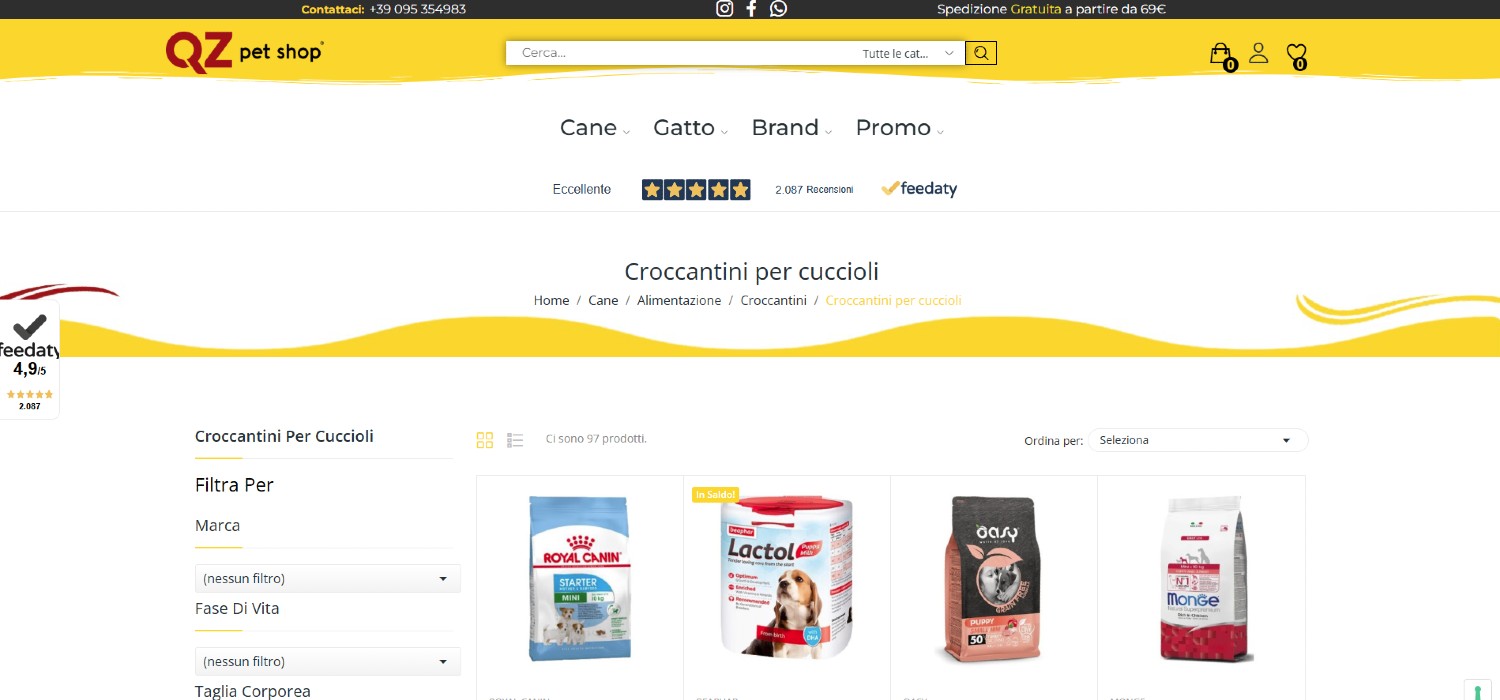Image resolution: width=1500 pixels, height=700 pixels.
Task: Open the shopping cart icon
Action: tap(1222, 55)
